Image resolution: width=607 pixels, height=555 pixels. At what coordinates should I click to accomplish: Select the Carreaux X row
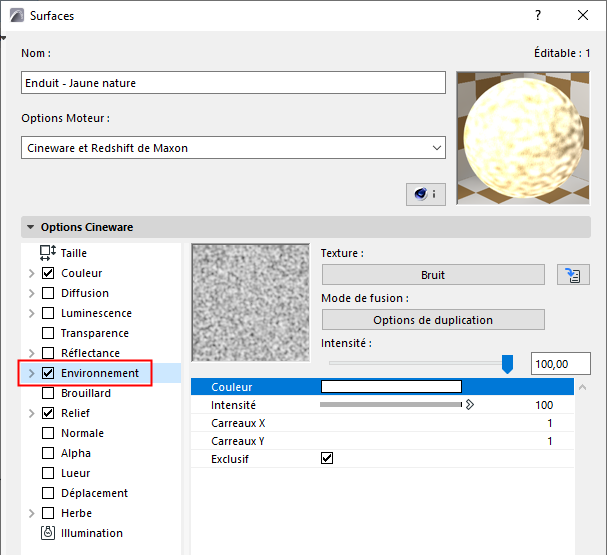(382, 423)
